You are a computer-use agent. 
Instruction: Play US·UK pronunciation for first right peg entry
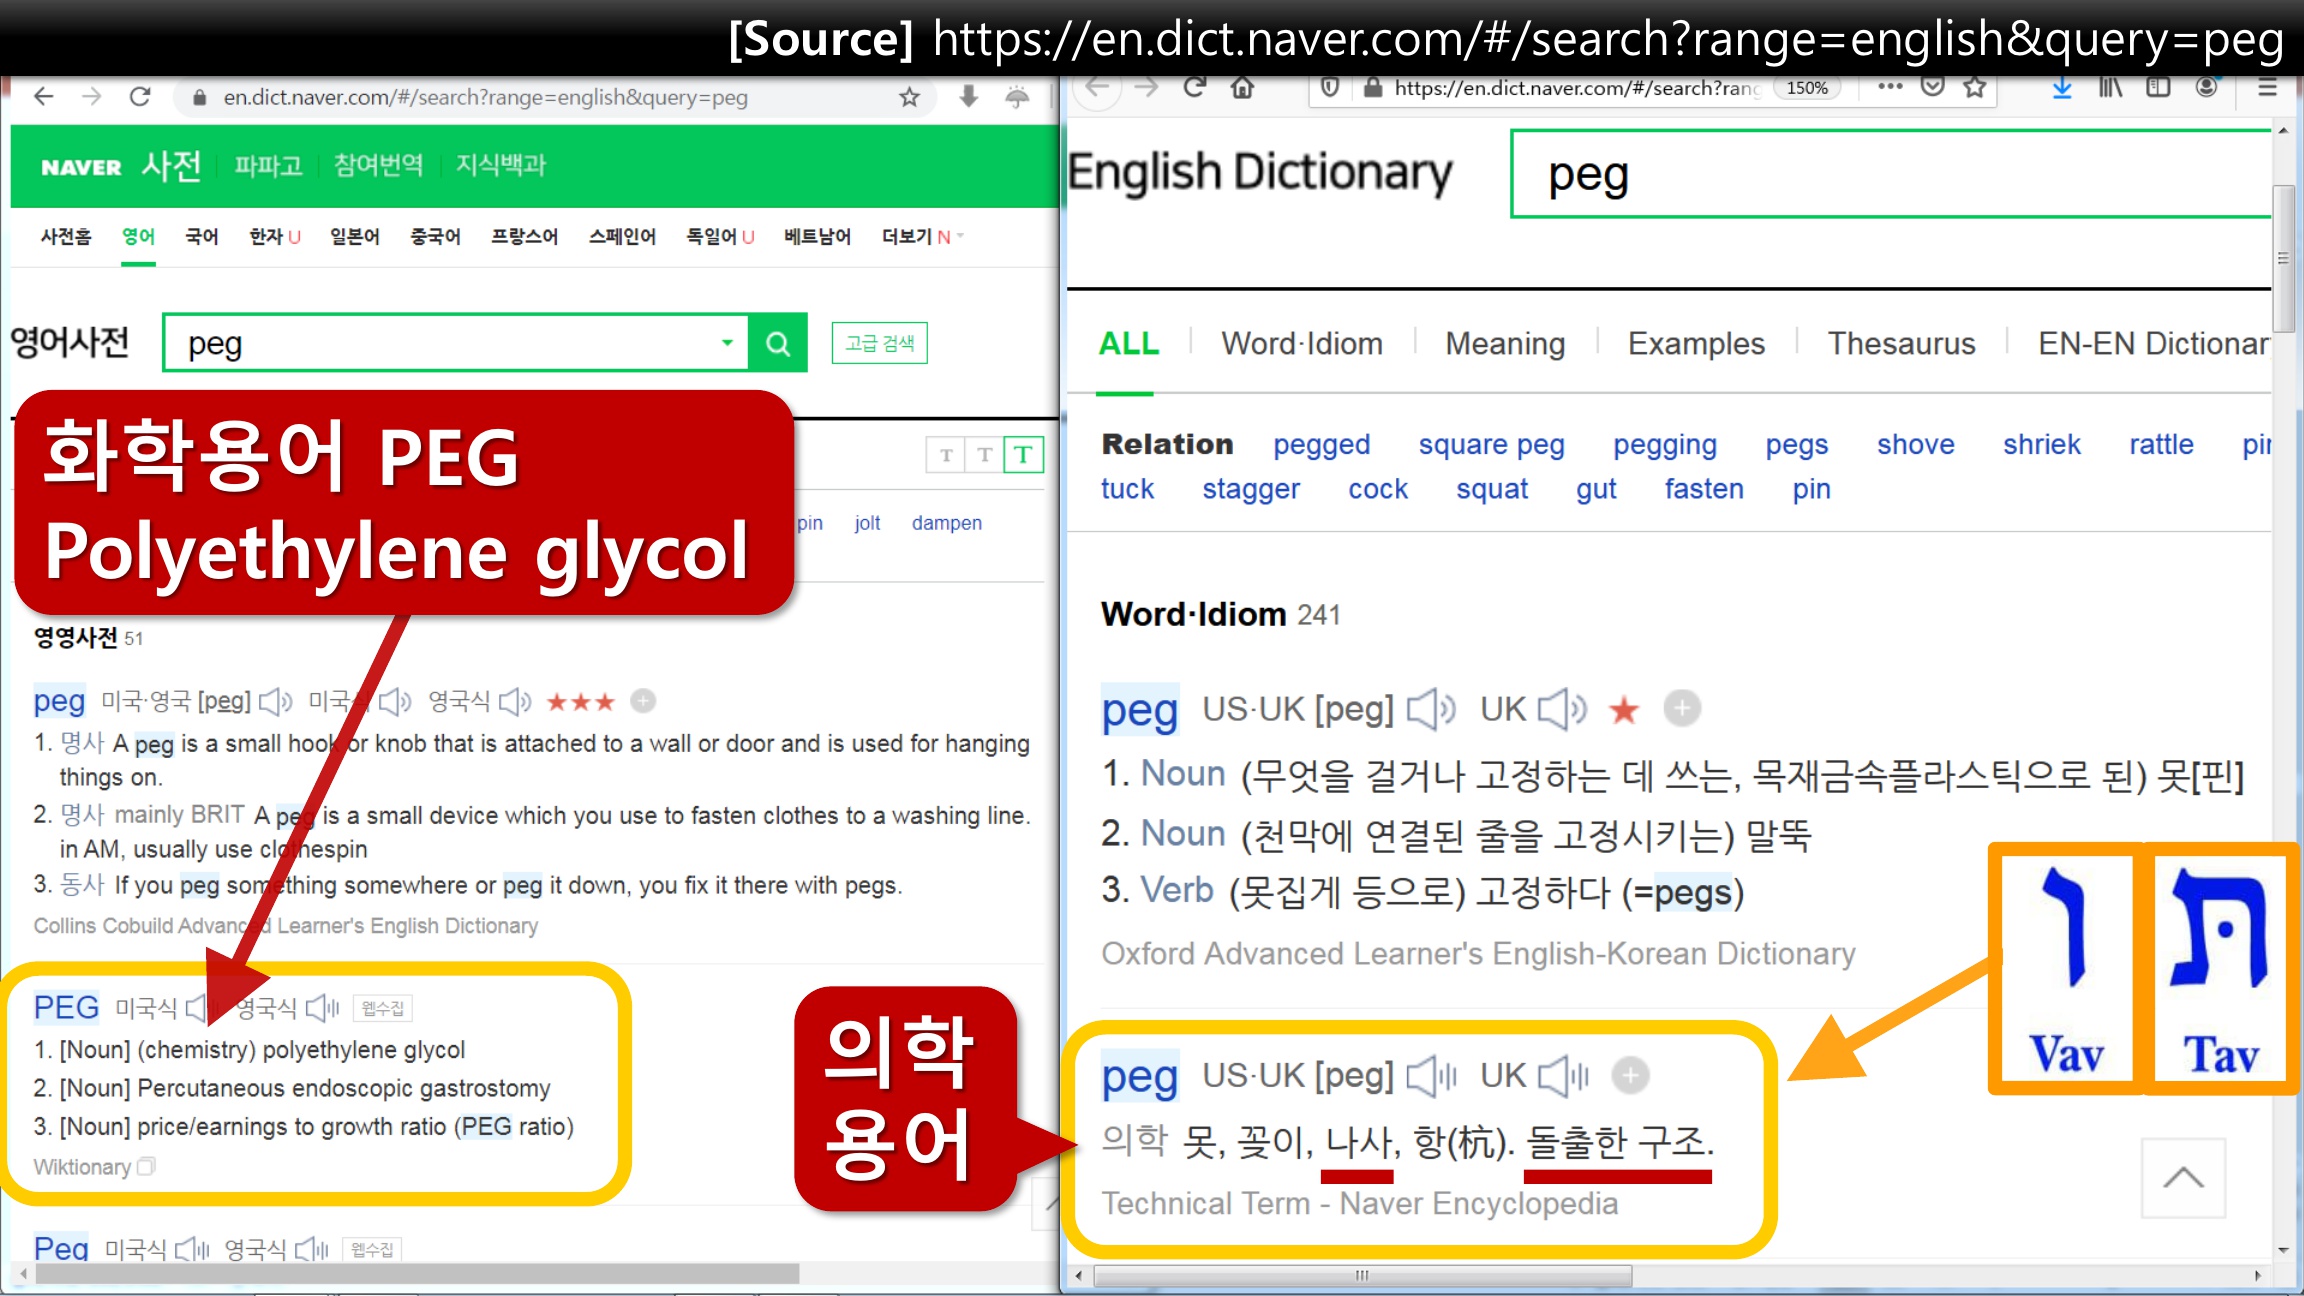click(1432, 709)
